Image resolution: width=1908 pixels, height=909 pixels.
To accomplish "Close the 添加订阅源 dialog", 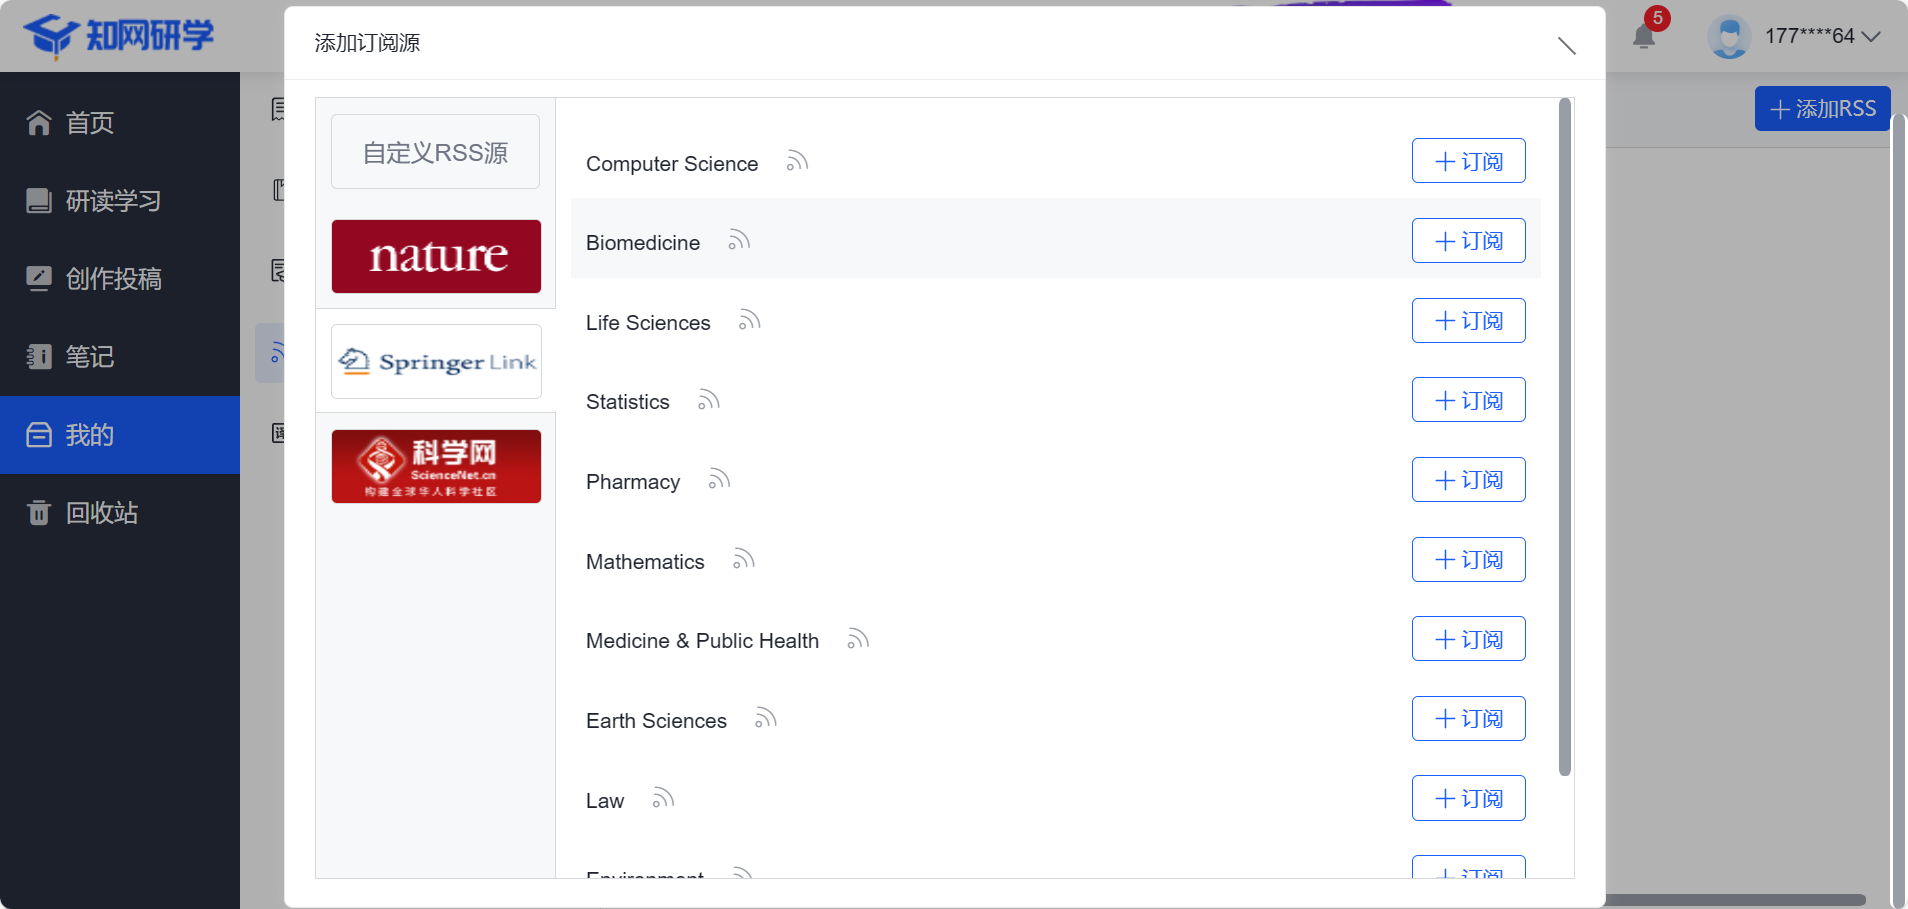I will (1566, 45).
